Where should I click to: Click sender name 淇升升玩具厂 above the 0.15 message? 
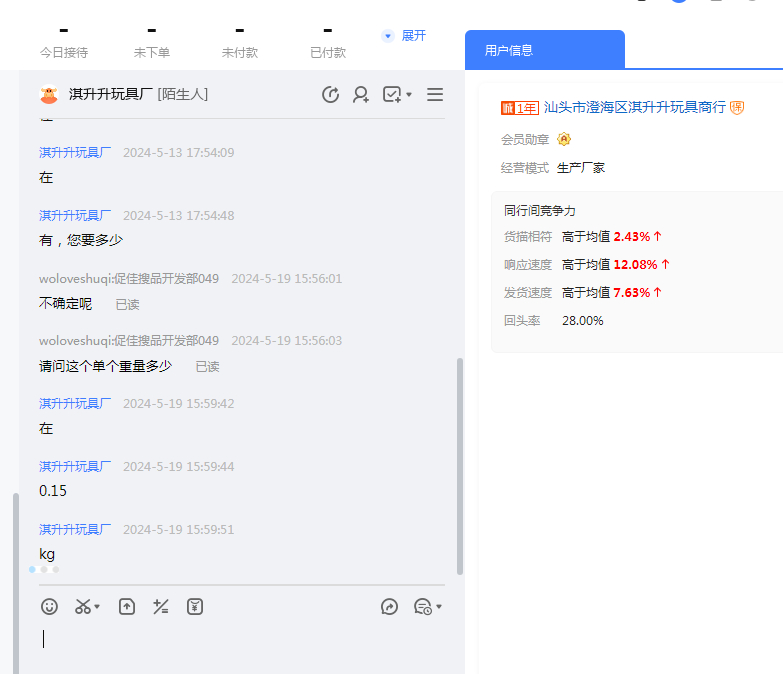coord(75,466)
